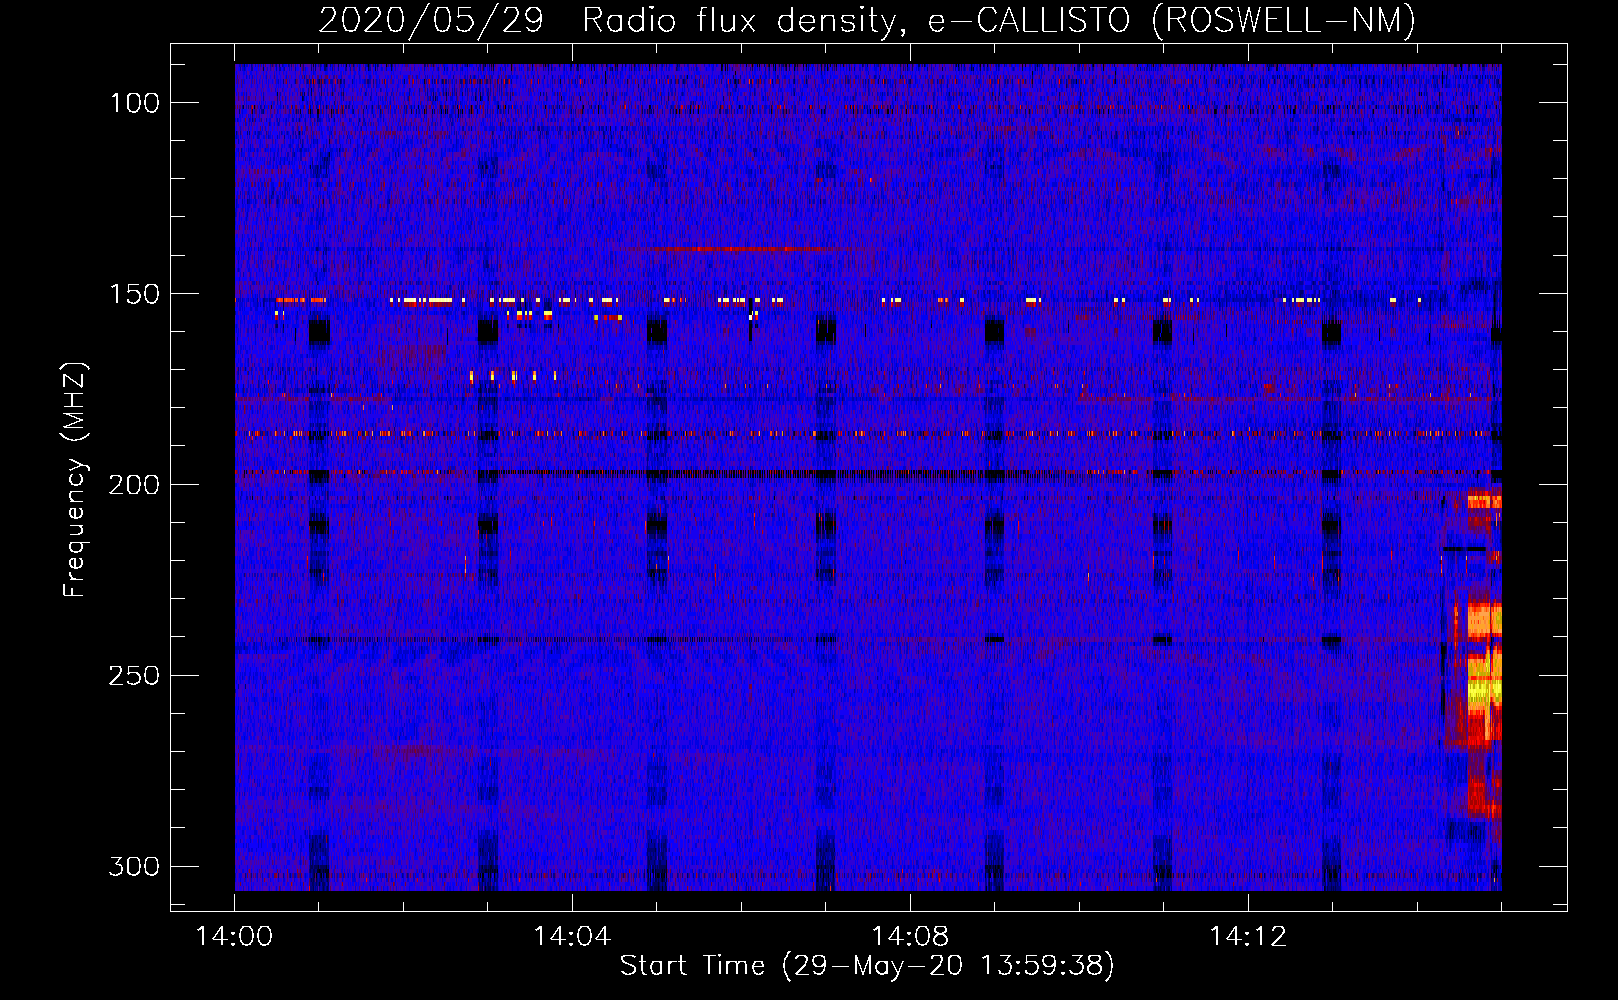
Task: Click the 14:08 time tick label
Action: pyautogui.click(x=910, y=937)
